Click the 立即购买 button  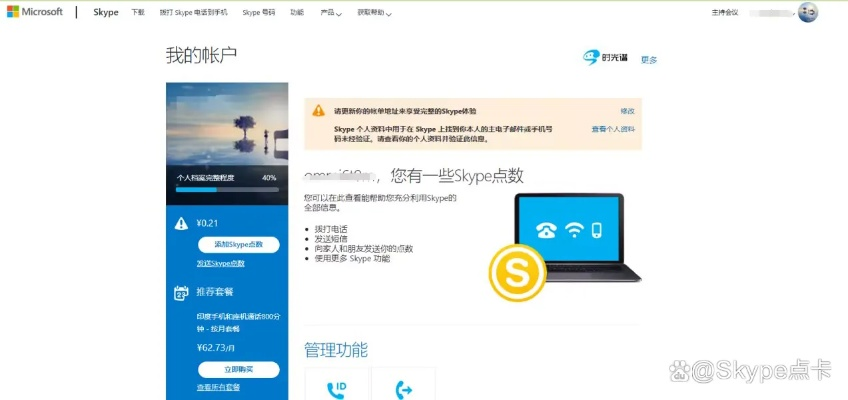pos(238,370)
